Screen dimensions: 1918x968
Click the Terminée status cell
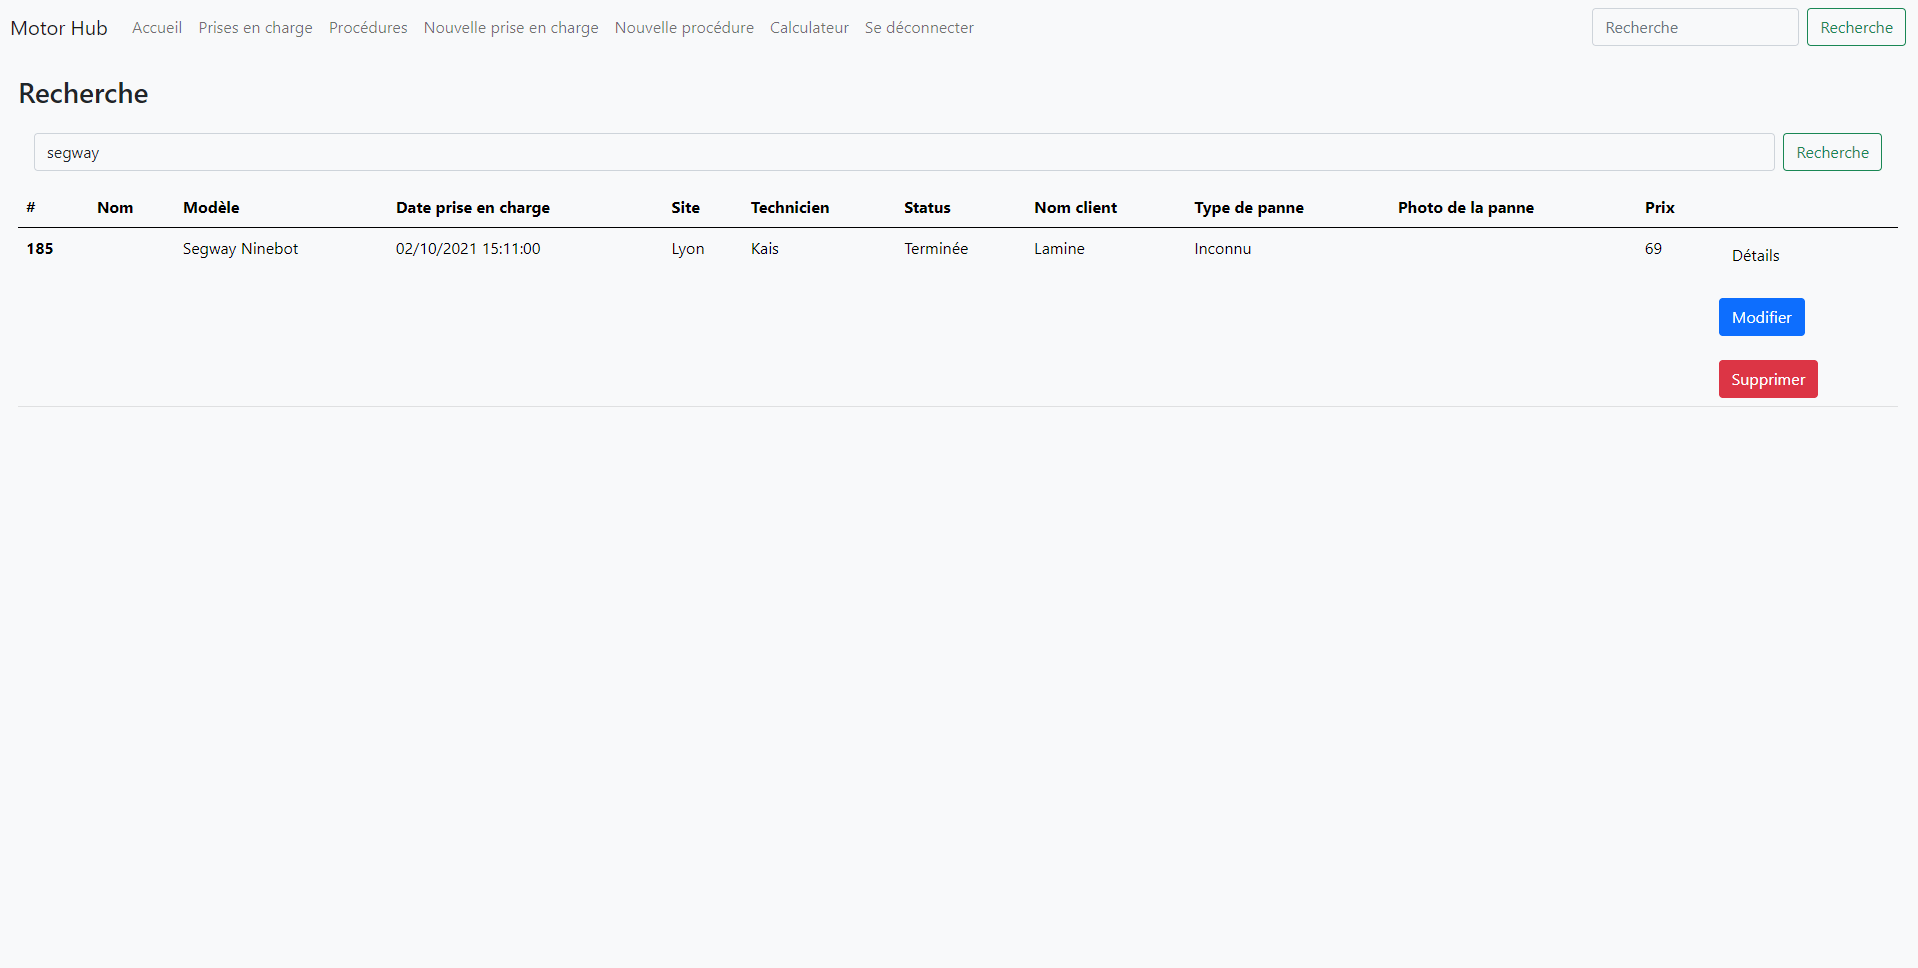[936, 249]
